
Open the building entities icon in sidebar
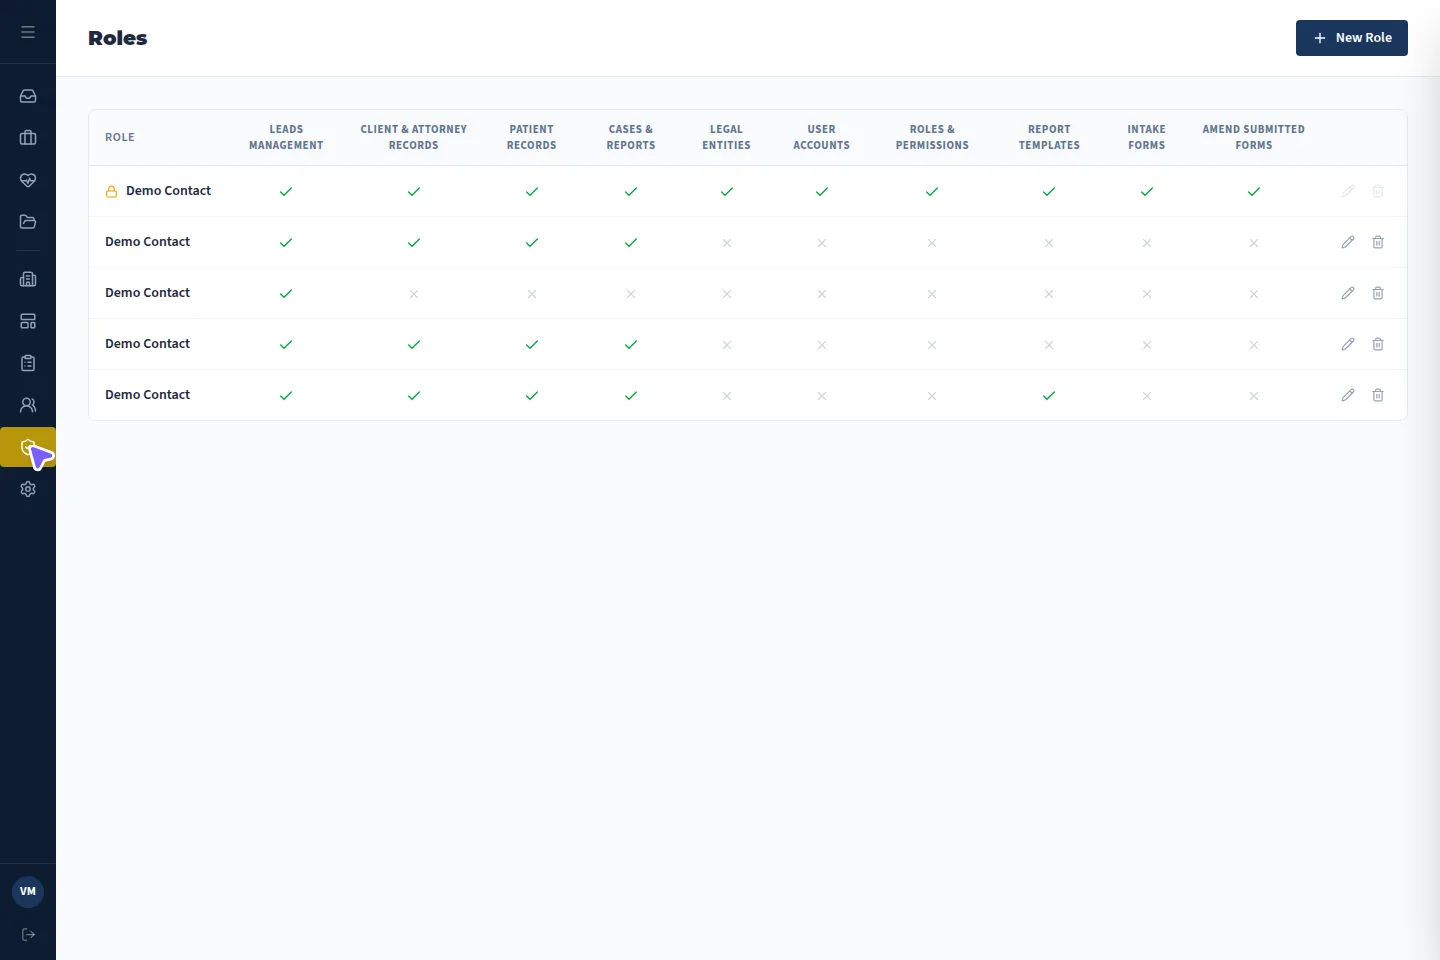(28, 279)
